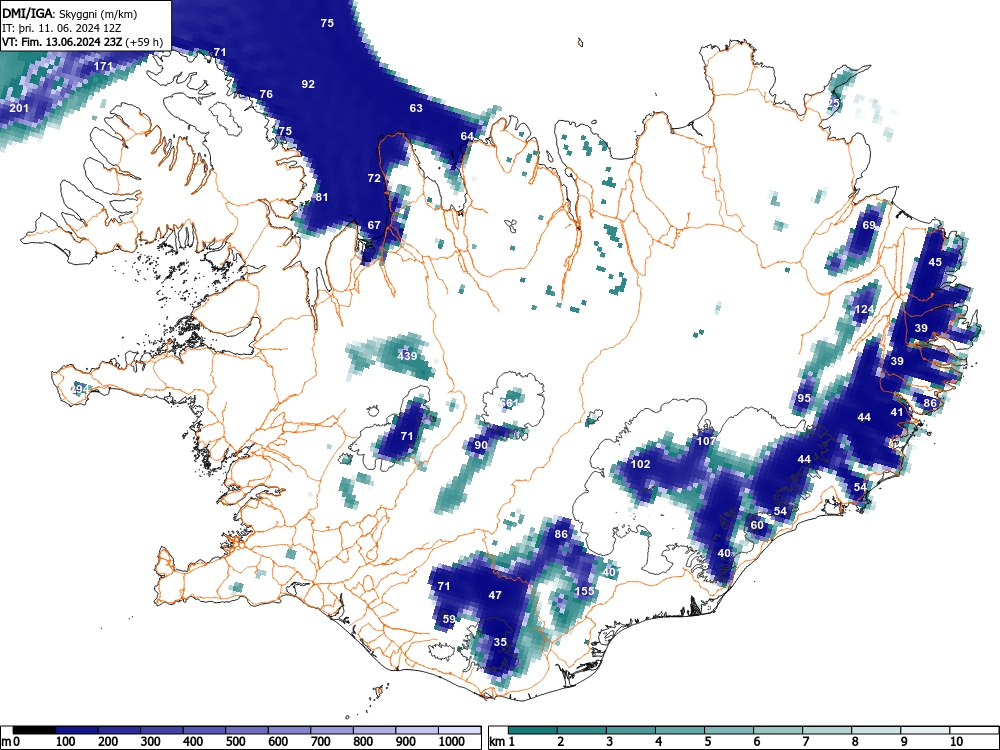1000x750 pixels.
Task: Click the visibility value 124
Action: 864,310
